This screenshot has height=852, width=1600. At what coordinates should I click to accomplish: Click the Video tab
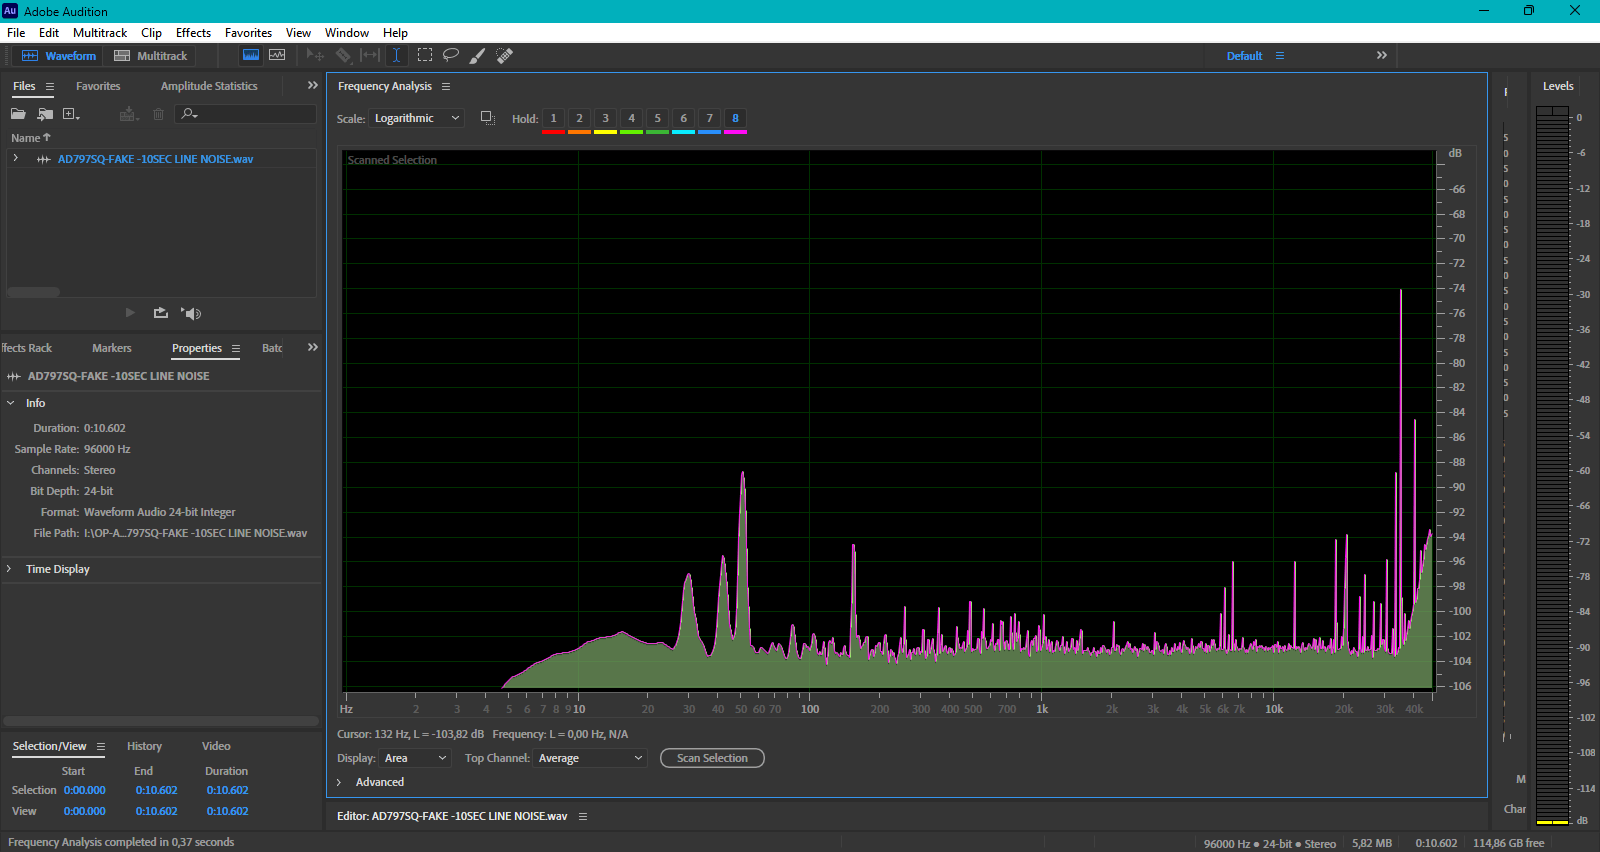(216, 746)
